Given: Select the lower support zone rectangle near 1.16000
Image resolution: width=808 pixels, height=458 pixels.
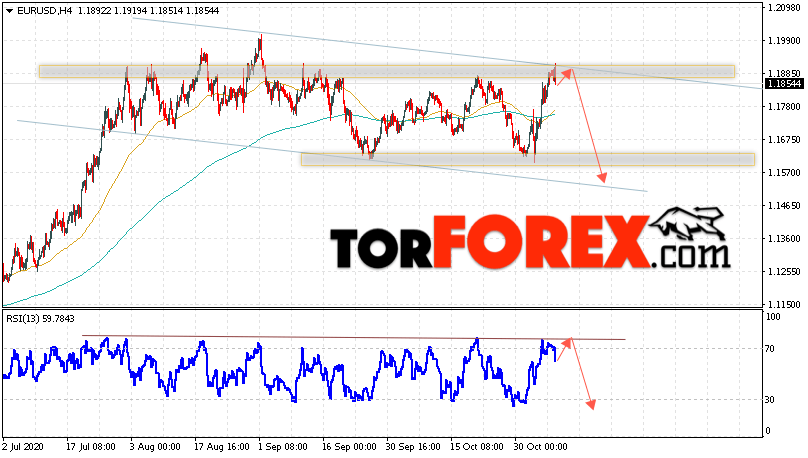Looking at the screenshot, I should [x=528, y=159].
